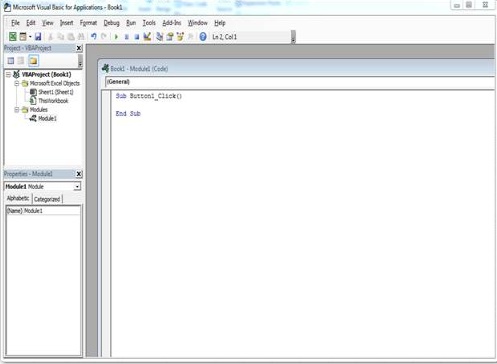Open the (General) object combo box
Image resolution: width=497 pixels, height=364 pixels.
point(300,82)
